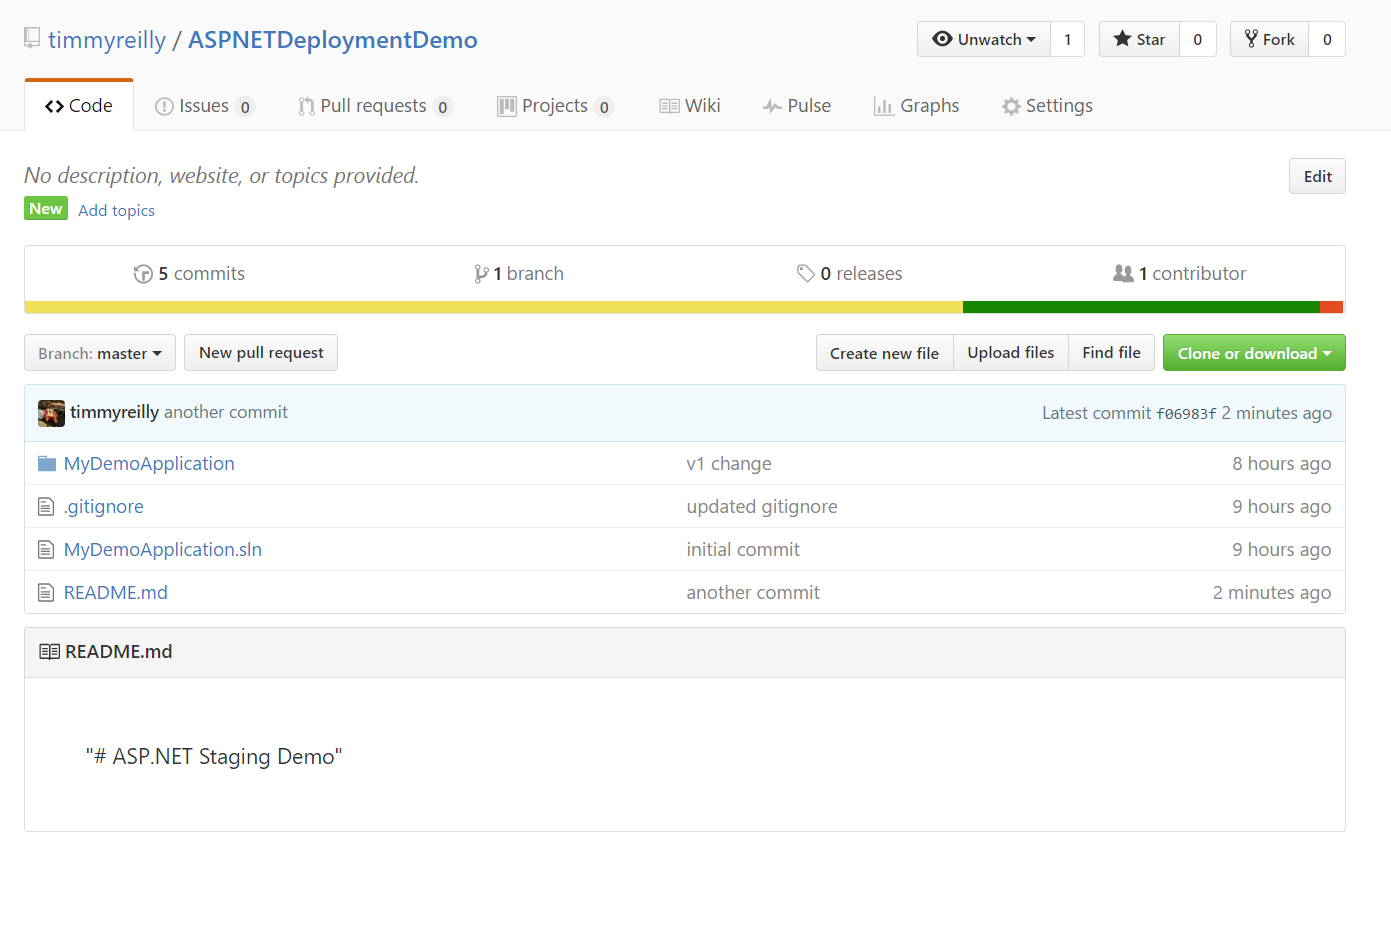Click the README.md file icon in file list
Viewport: 1391px width, 925px height.
pos(45,592)
